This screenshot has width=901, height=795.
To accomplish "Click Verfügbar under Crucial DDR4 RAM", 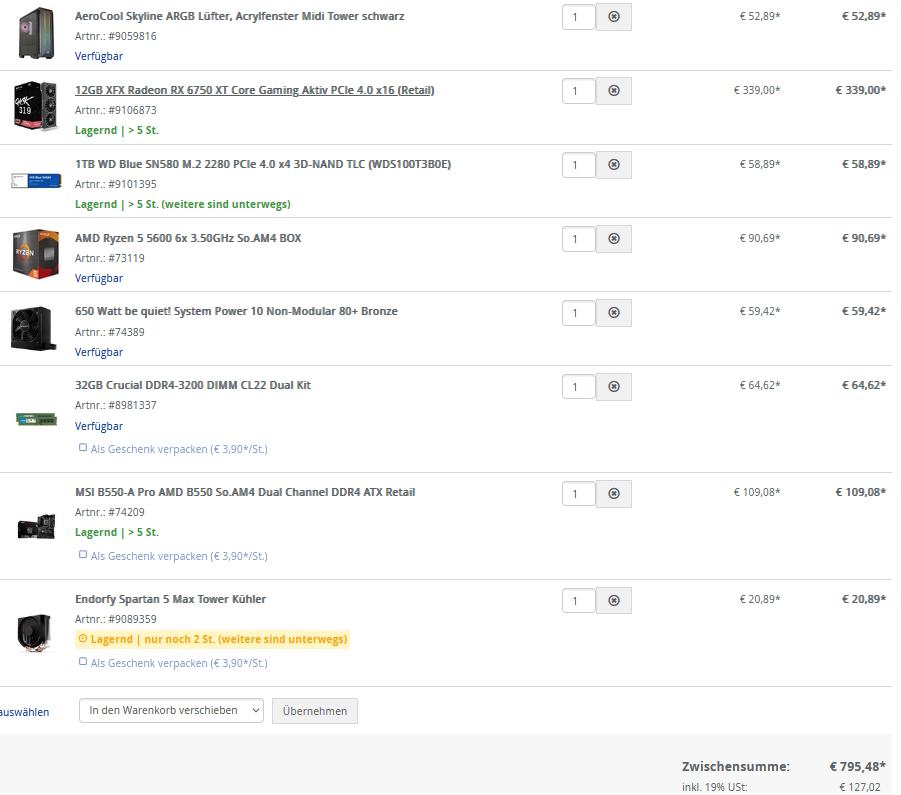I will (x=99, y=426).
